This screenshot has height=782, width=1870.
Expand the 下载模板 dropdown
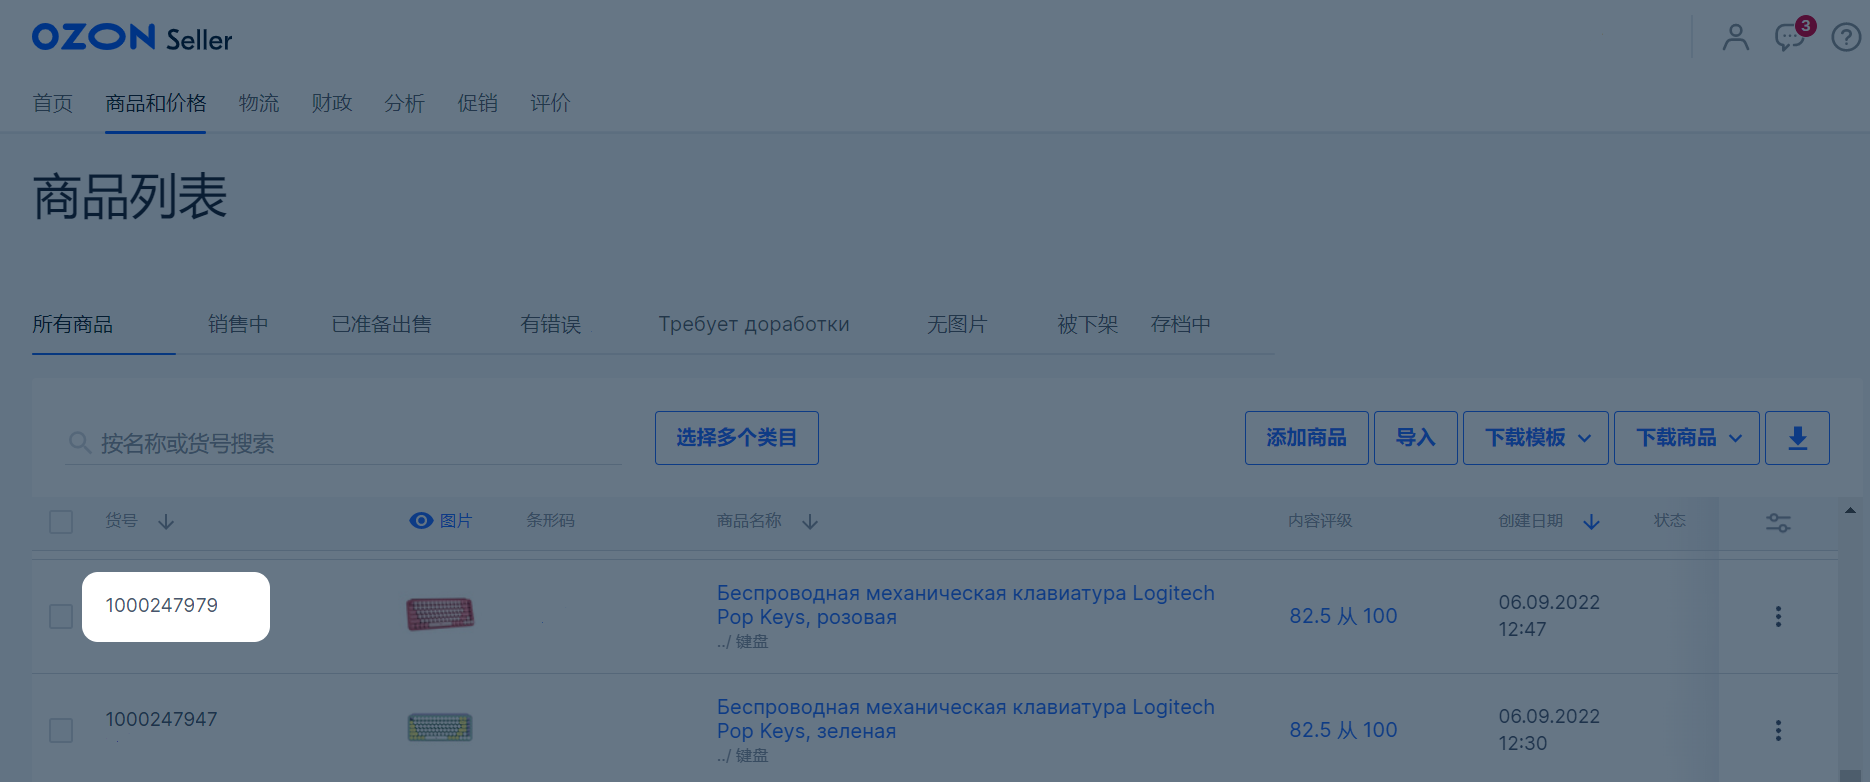(x=1536, y=438)
